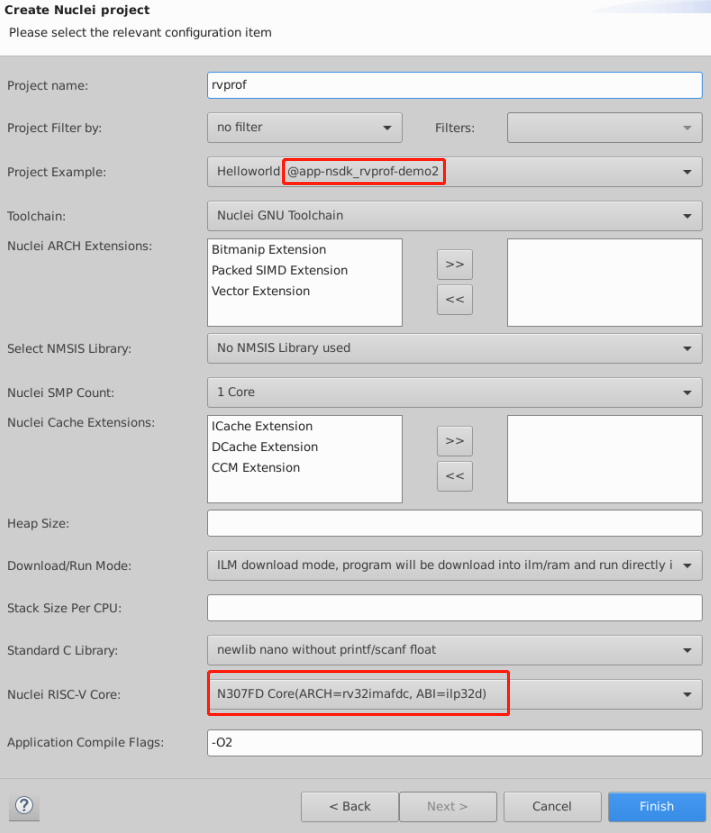Open the Toolchain dropdown
Image resolution: width=711 pixels, height=833 pixels.
(x=455, y=216)
